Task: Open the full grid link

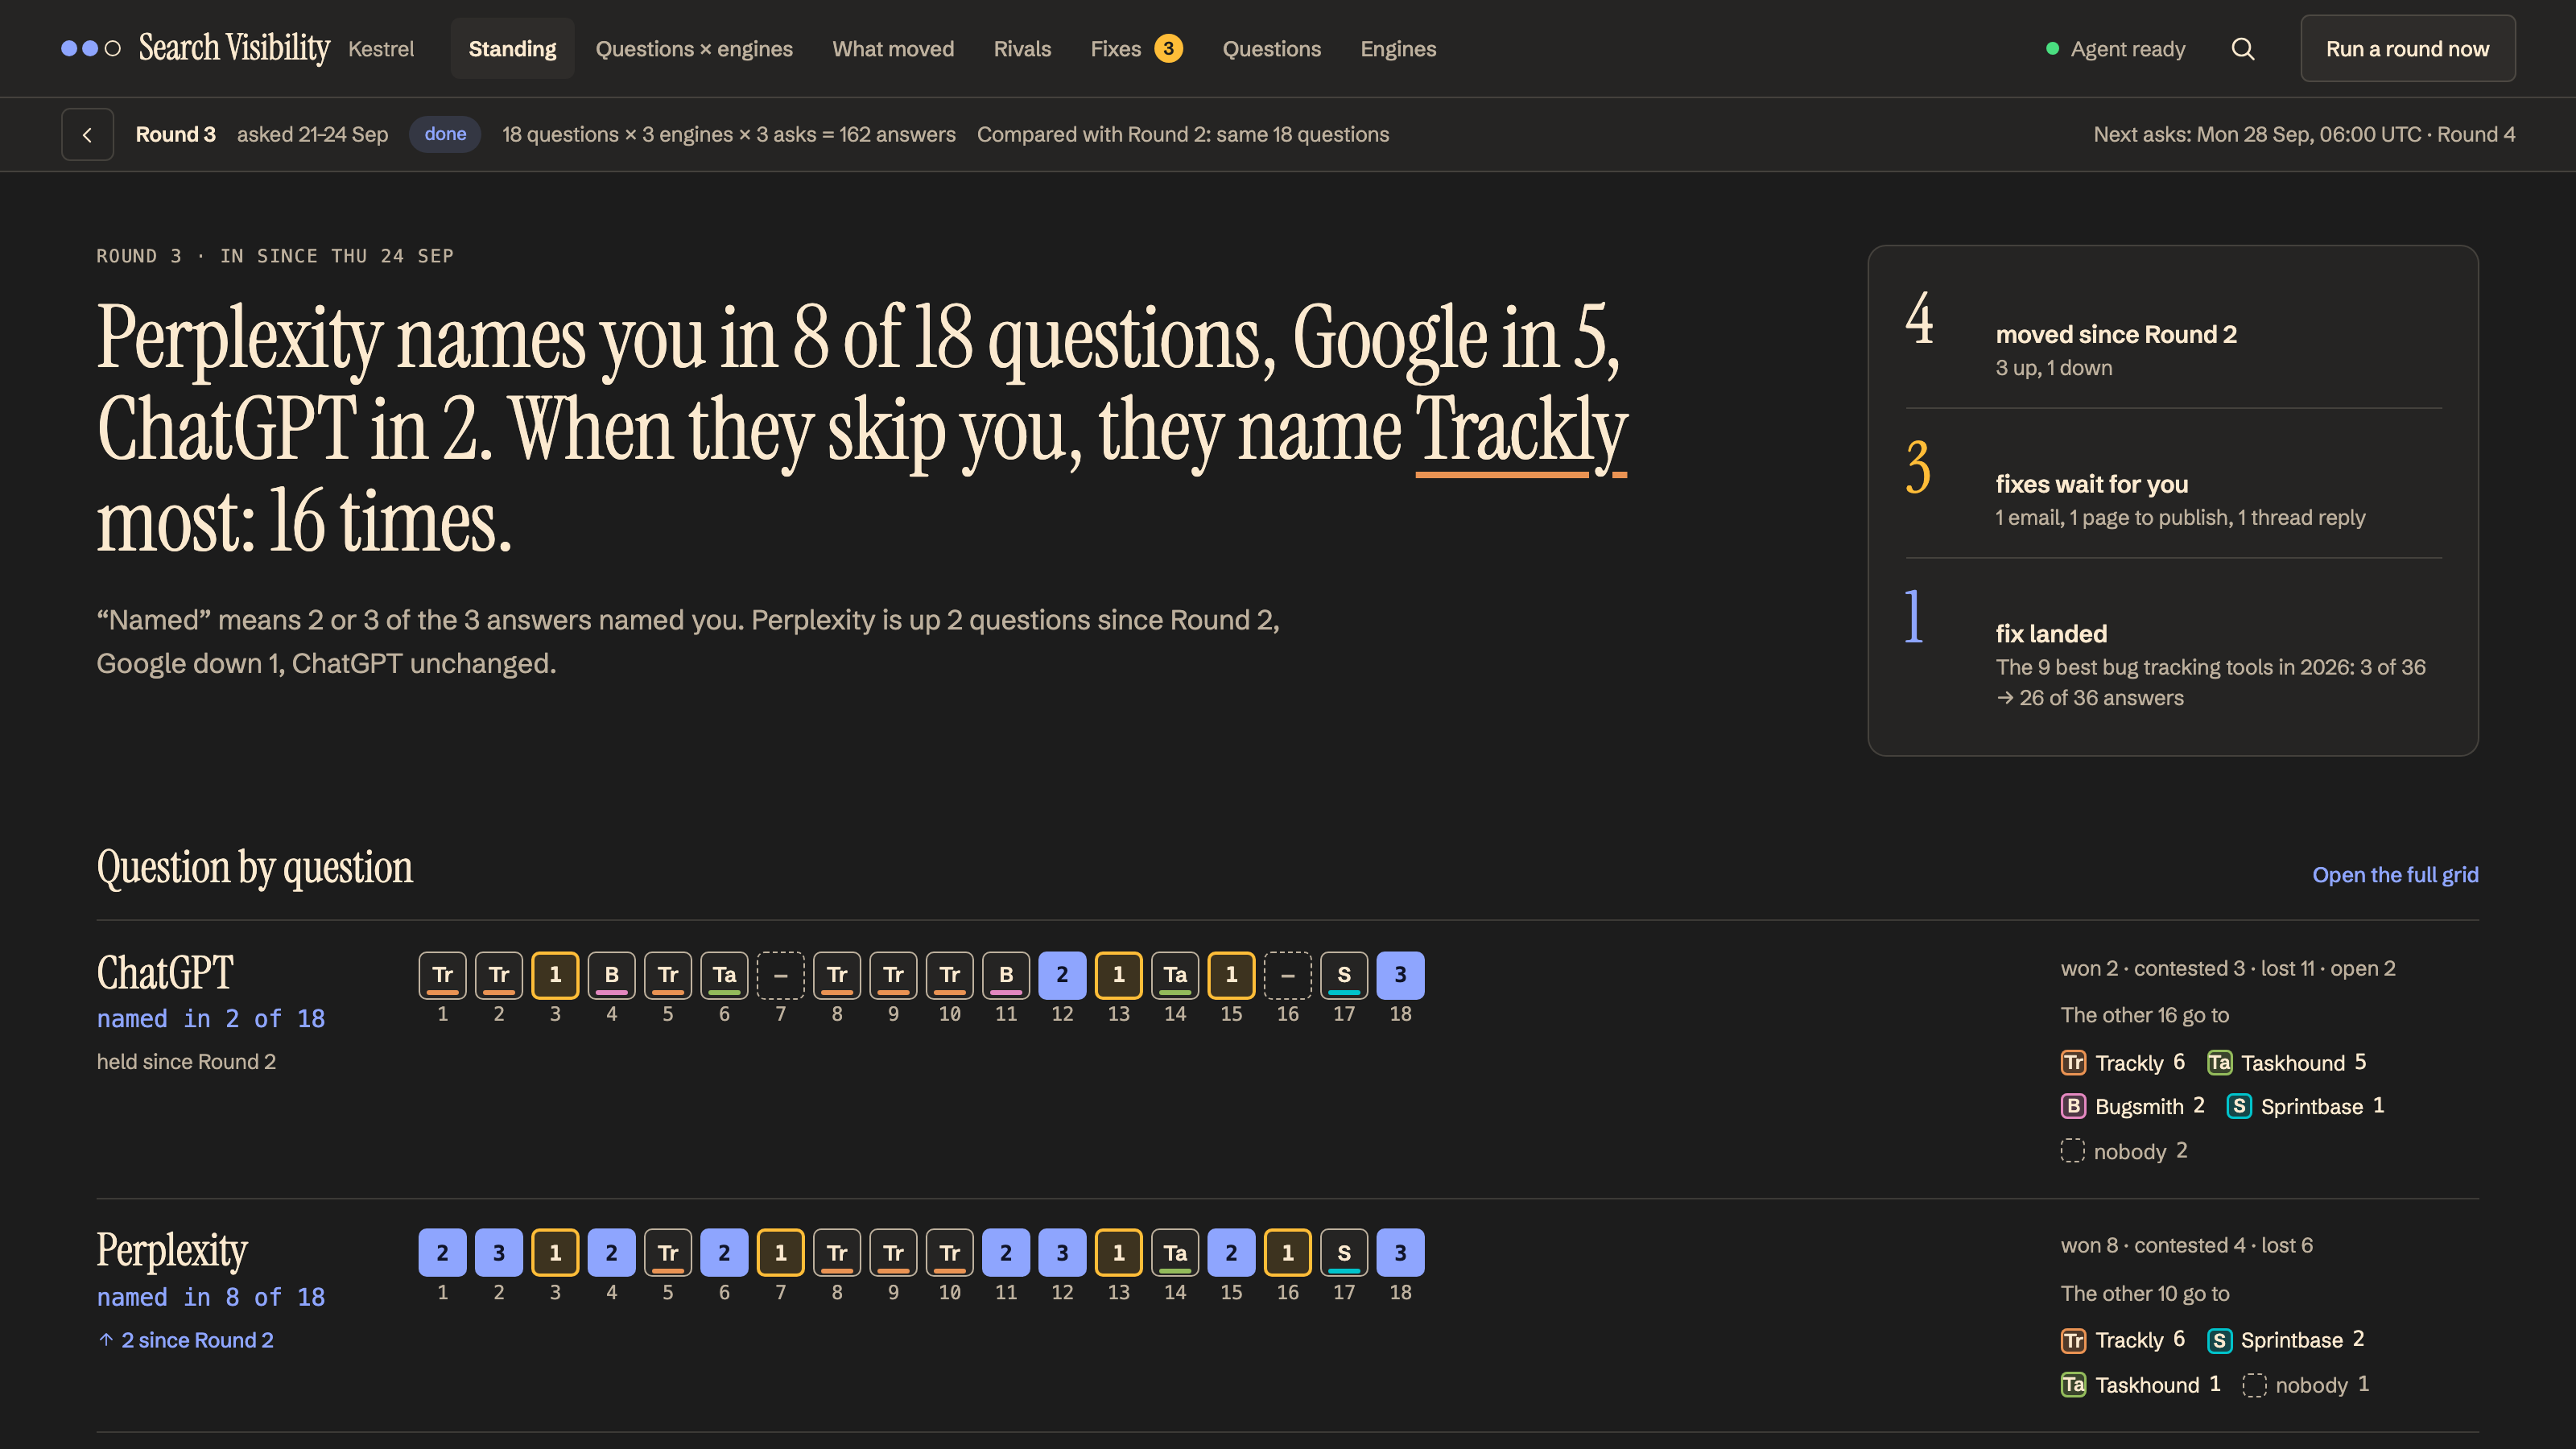Action: (x=2395, y=875)
